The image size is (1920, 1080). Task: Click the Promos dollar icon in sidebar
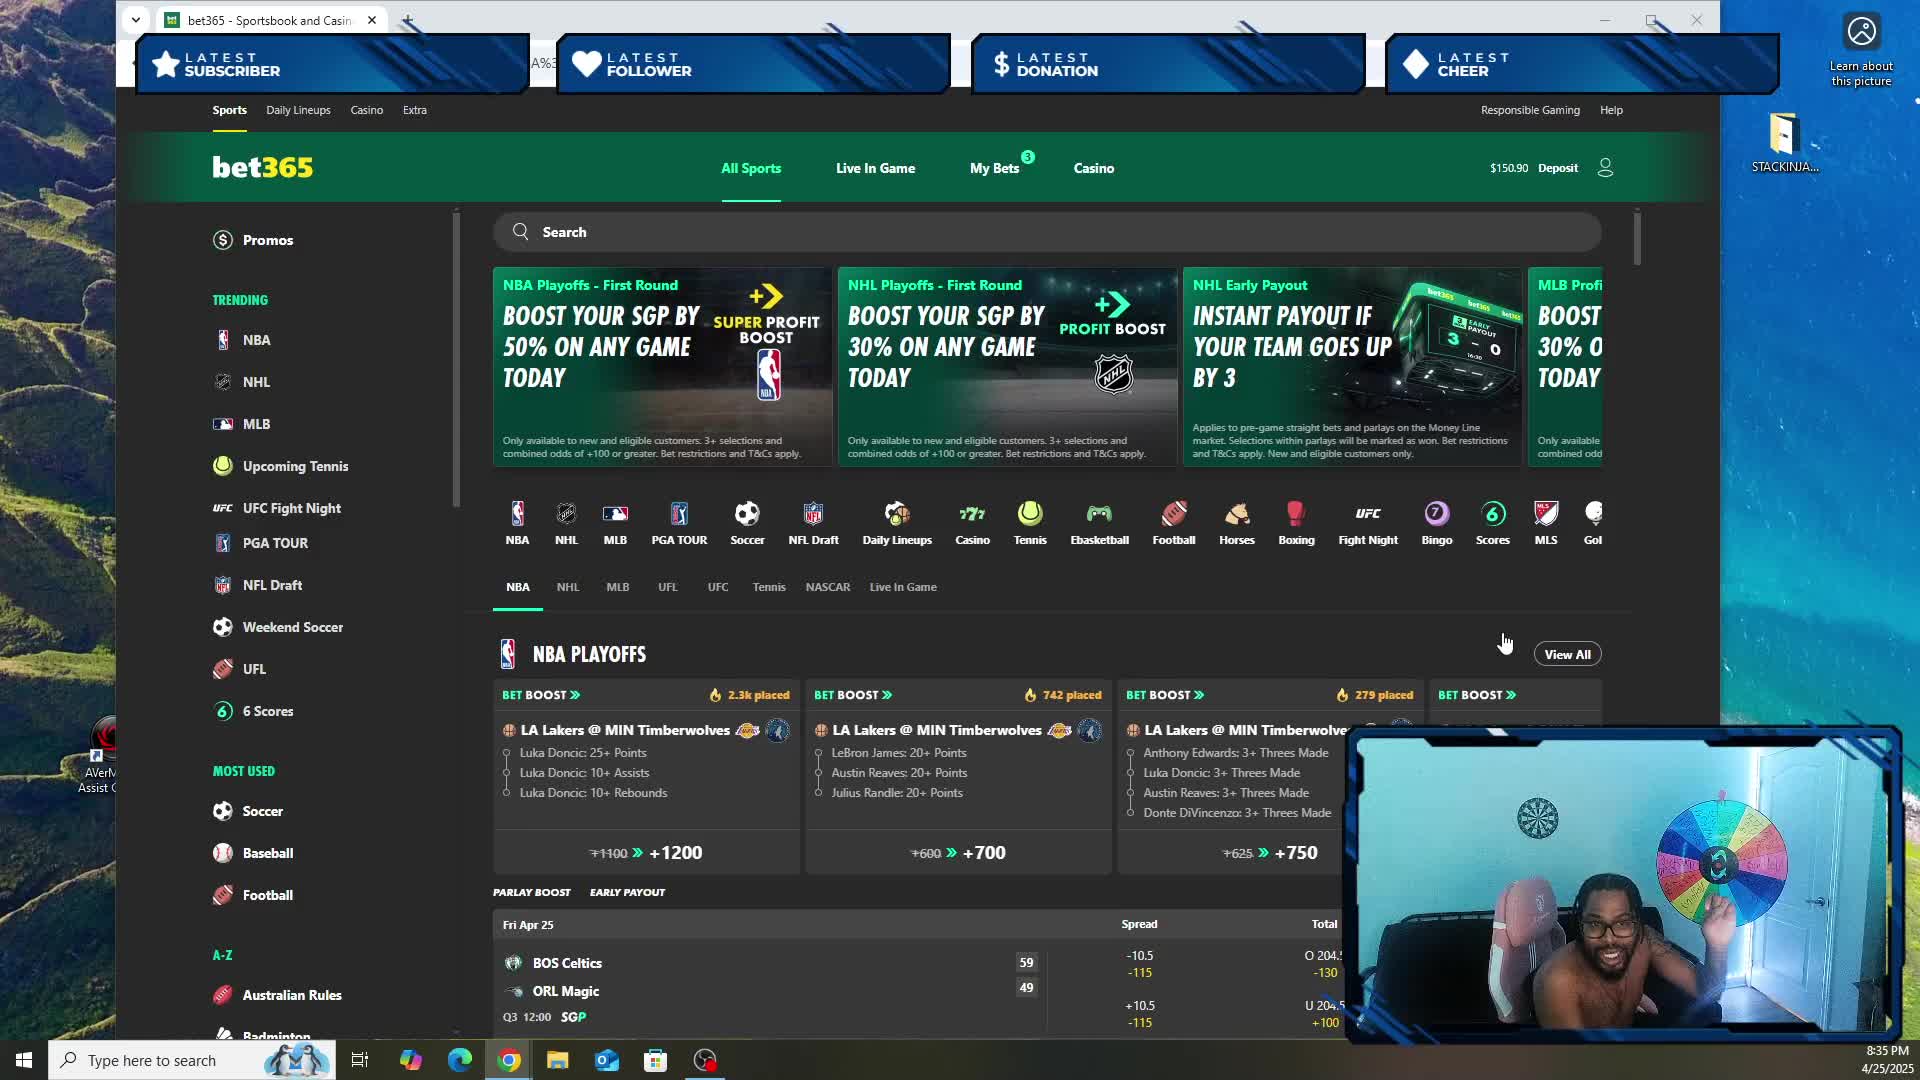click(x=223, y=240)
